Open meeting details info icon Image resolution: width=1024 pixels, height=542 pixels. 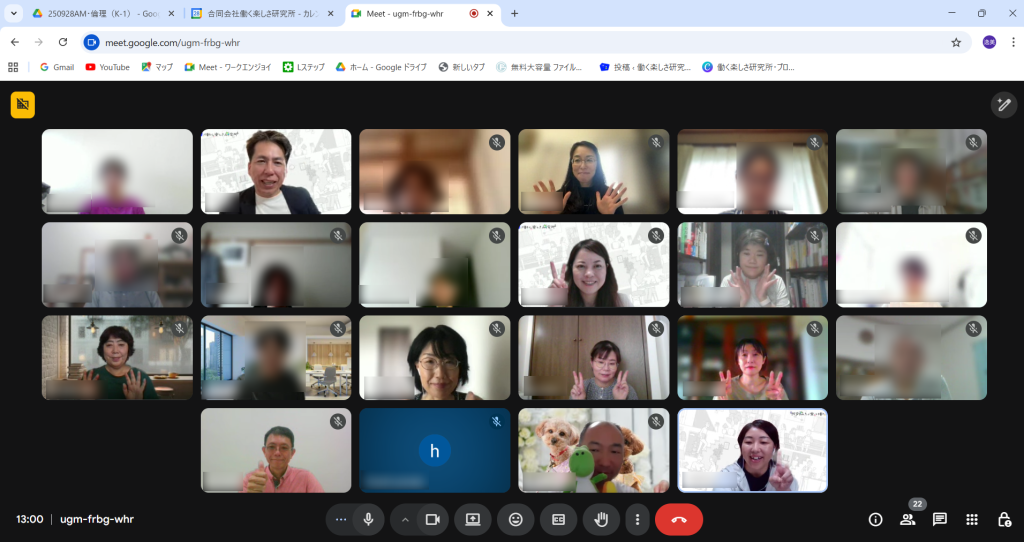[x=876, y=519]
